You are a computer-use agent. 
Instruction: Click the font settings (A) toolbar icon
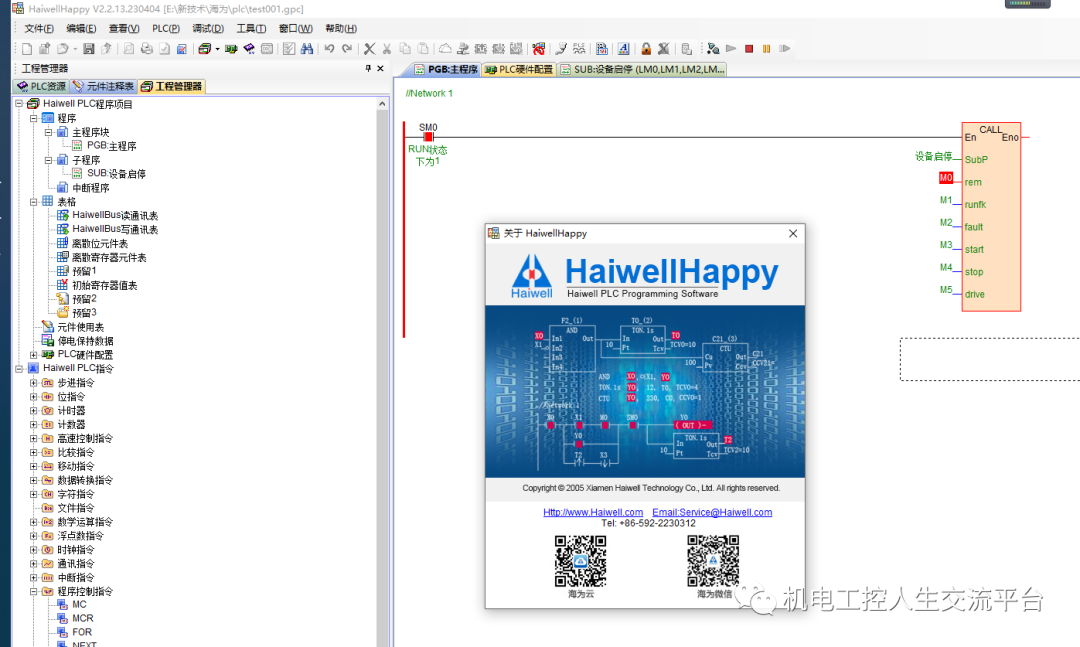(623, 49)
